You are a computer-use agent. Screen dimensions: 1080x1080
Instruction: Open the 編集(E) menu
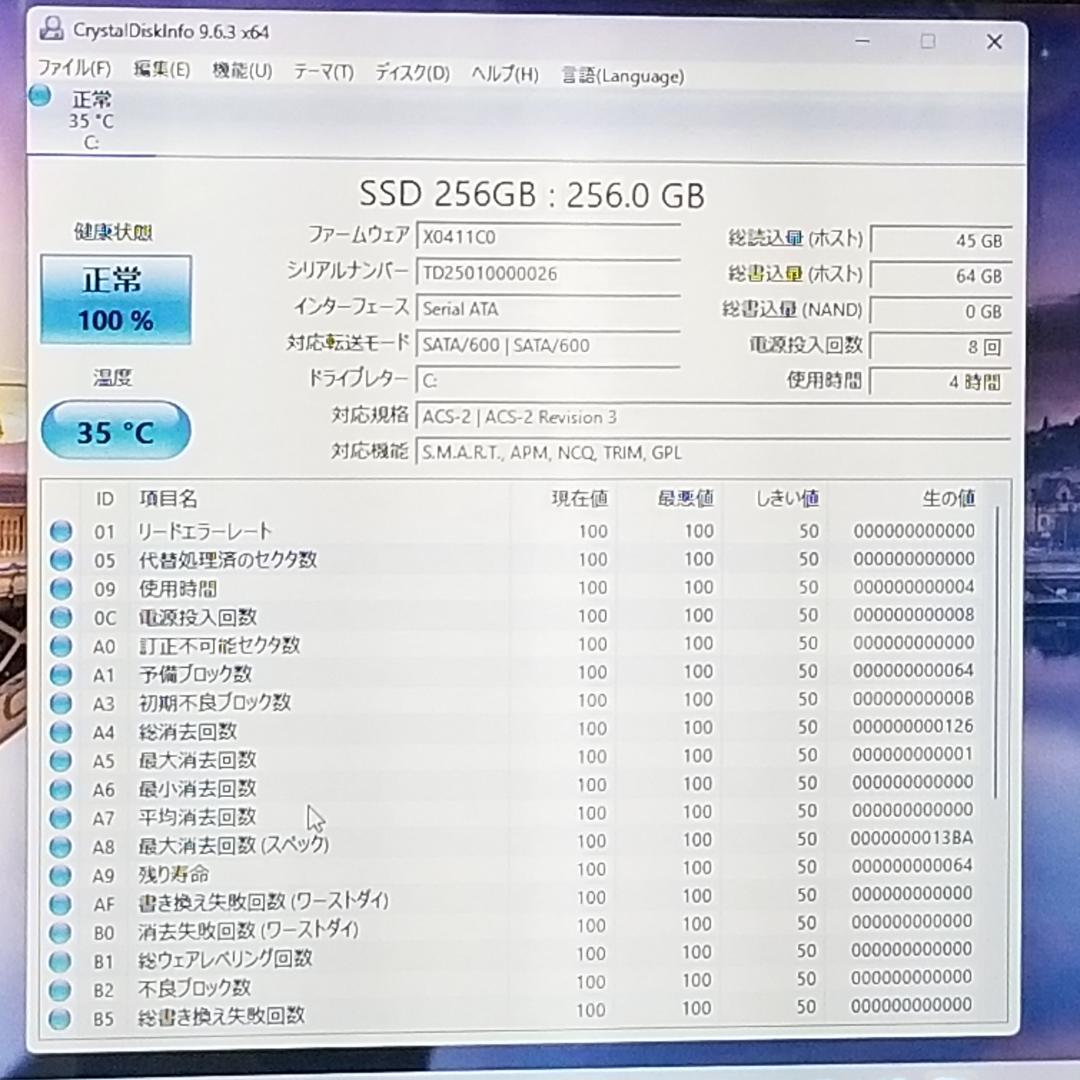[162, 69]
